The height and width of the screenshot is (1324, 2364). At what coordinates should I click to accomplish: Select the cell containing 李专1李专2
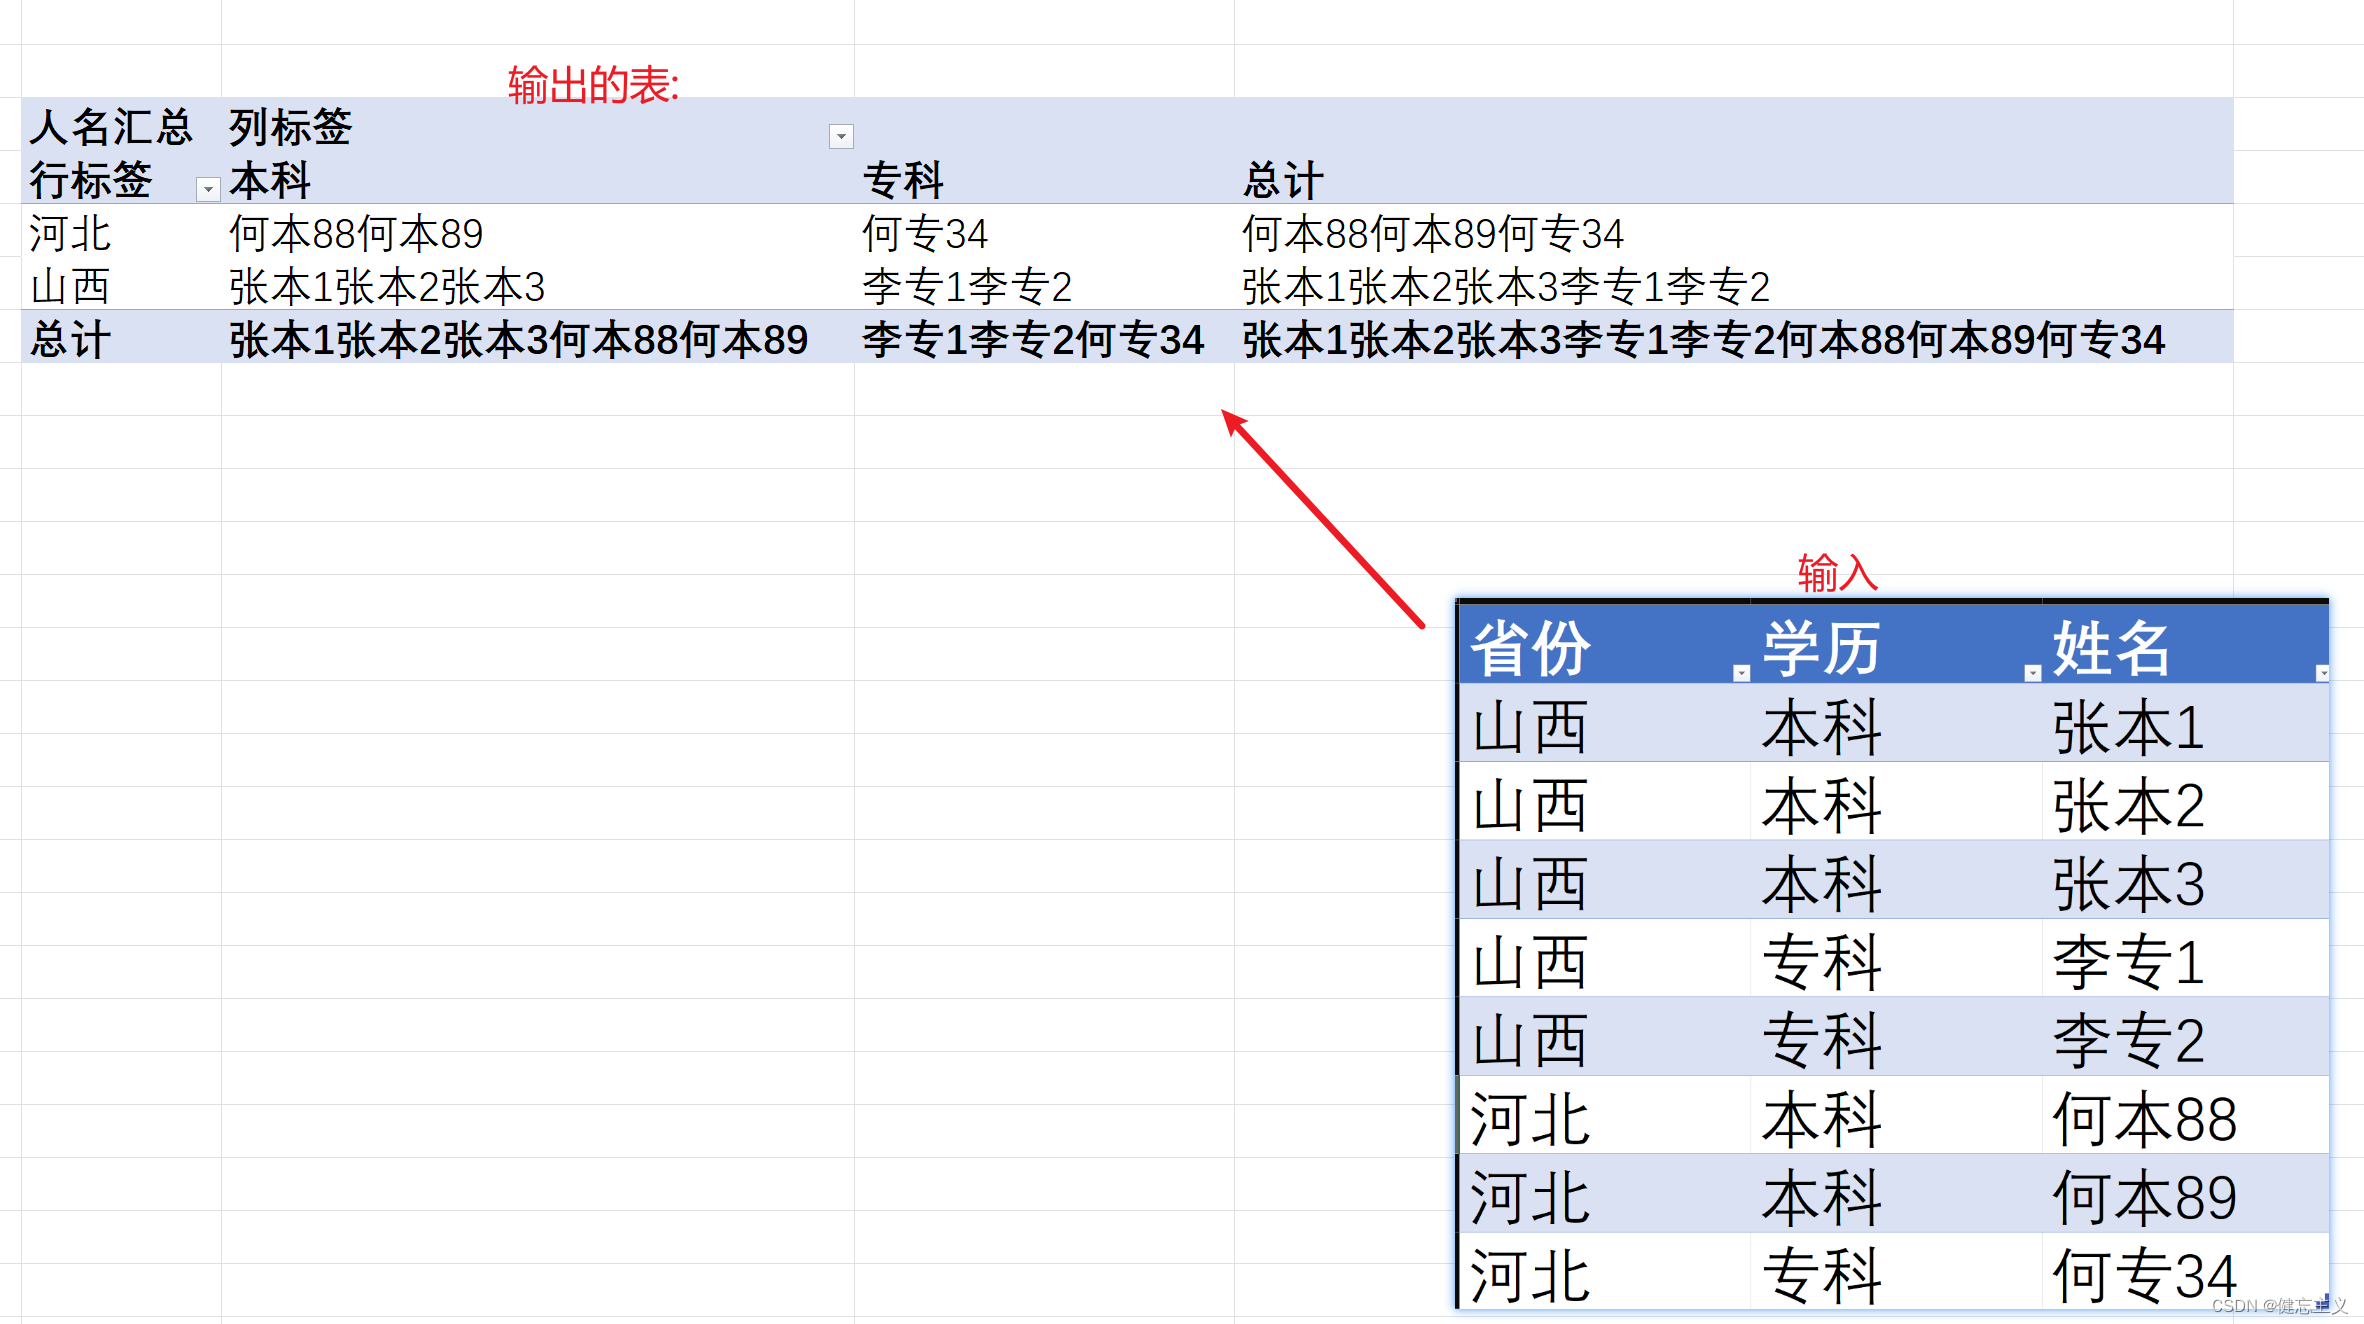966,286
